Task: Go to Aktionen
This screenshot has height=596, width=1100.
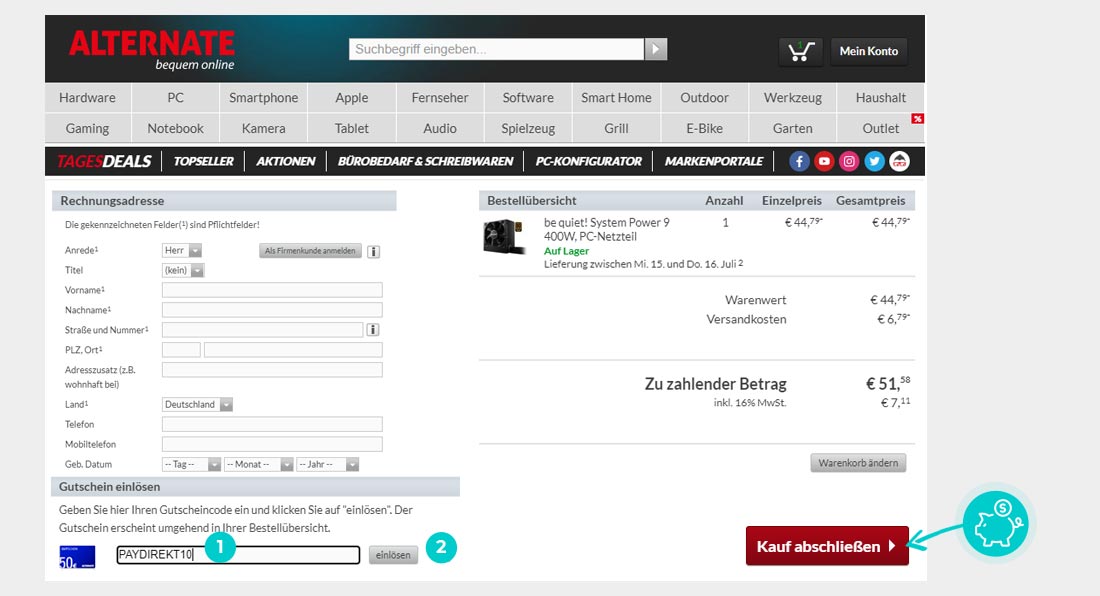Action: click(286, 161)
